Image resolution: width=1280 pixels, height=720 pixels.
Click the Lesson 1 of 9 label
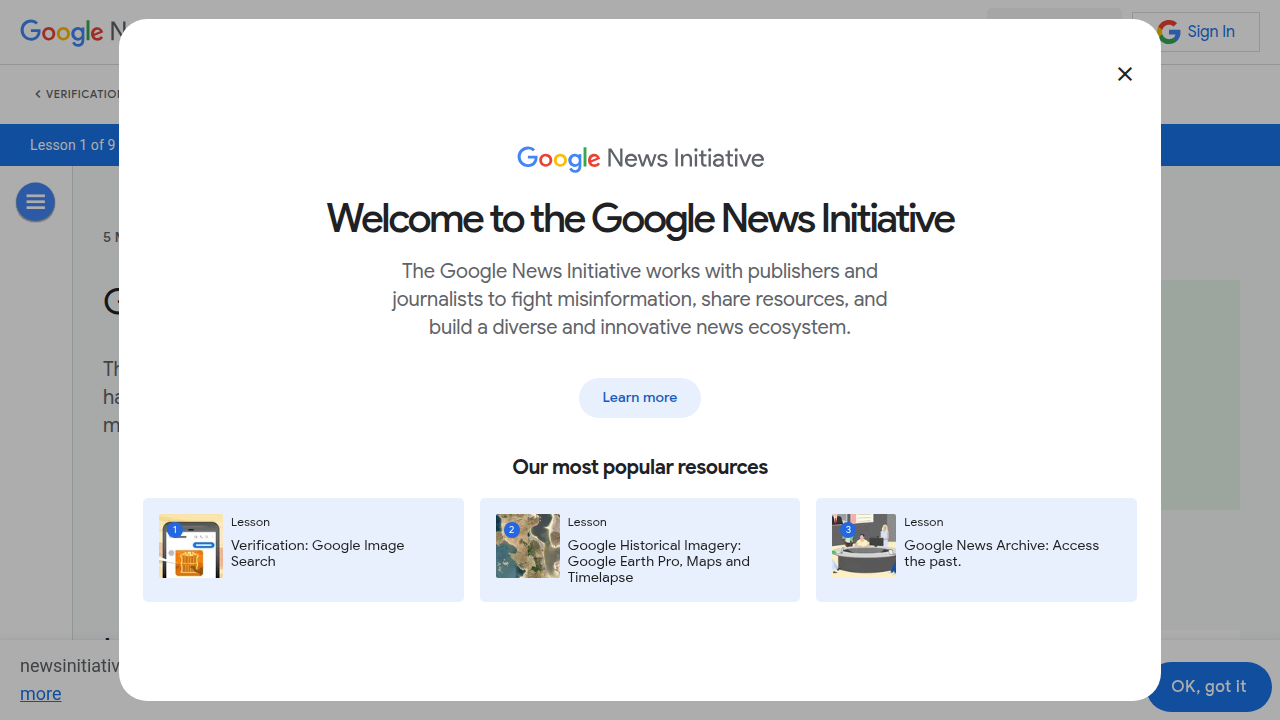[73, 145]
